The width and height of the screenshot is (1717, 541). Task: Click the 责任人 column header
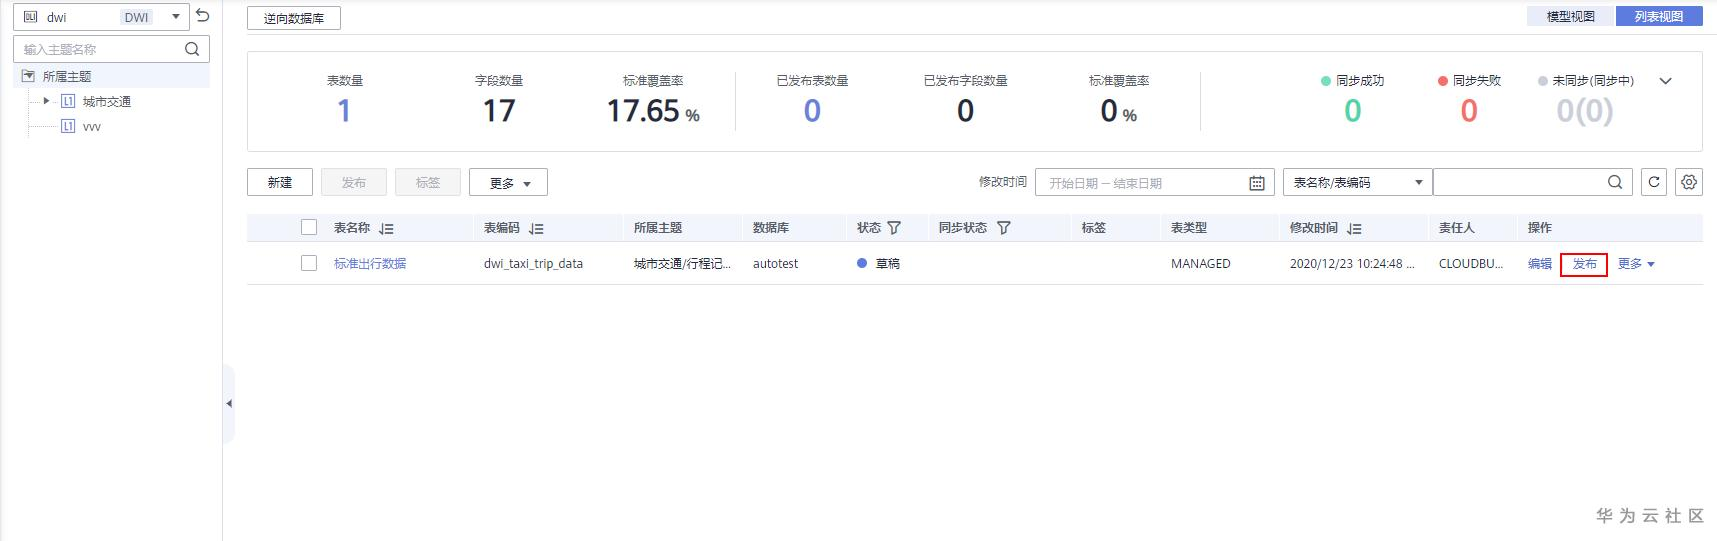(x=1457, y=228)
